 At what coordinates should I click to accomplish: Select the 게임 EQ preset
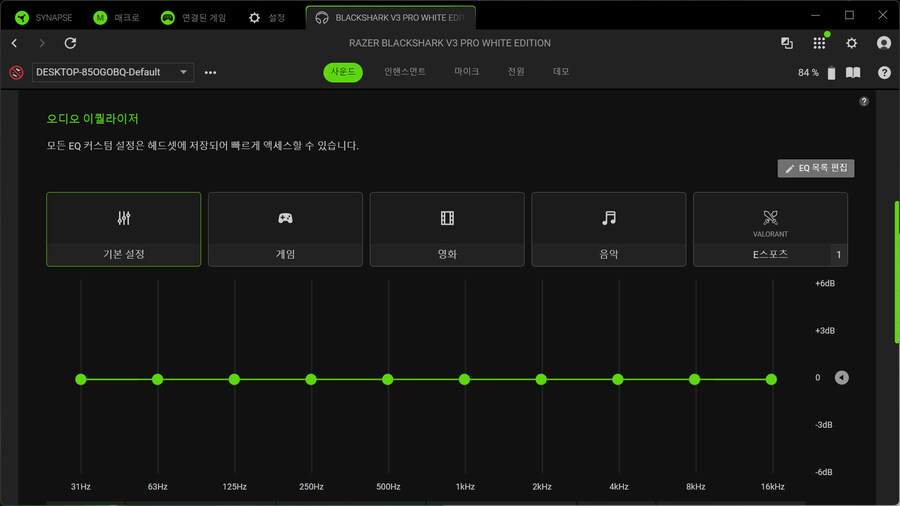pos(285,229)
